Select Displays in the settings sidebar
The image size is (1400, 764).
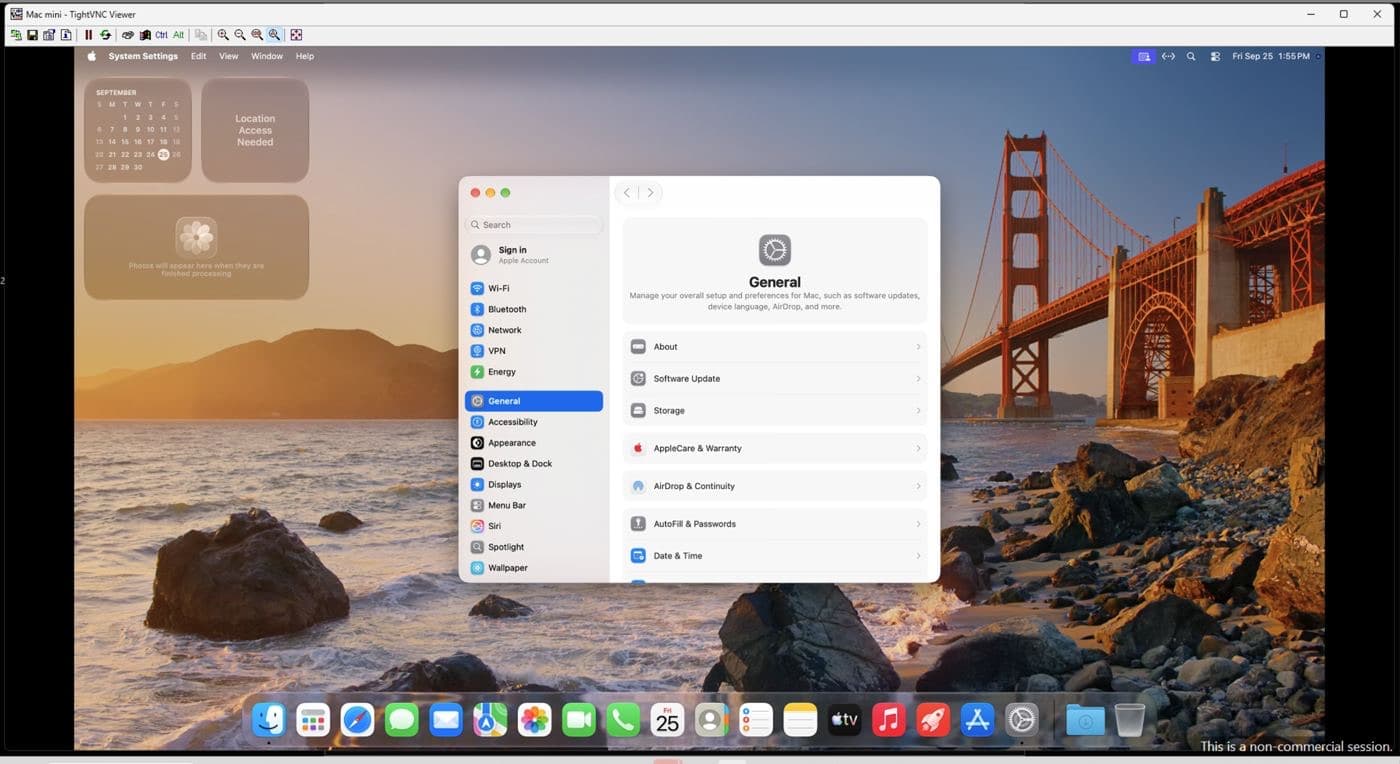pyautogui.click(x=534, y=484)
